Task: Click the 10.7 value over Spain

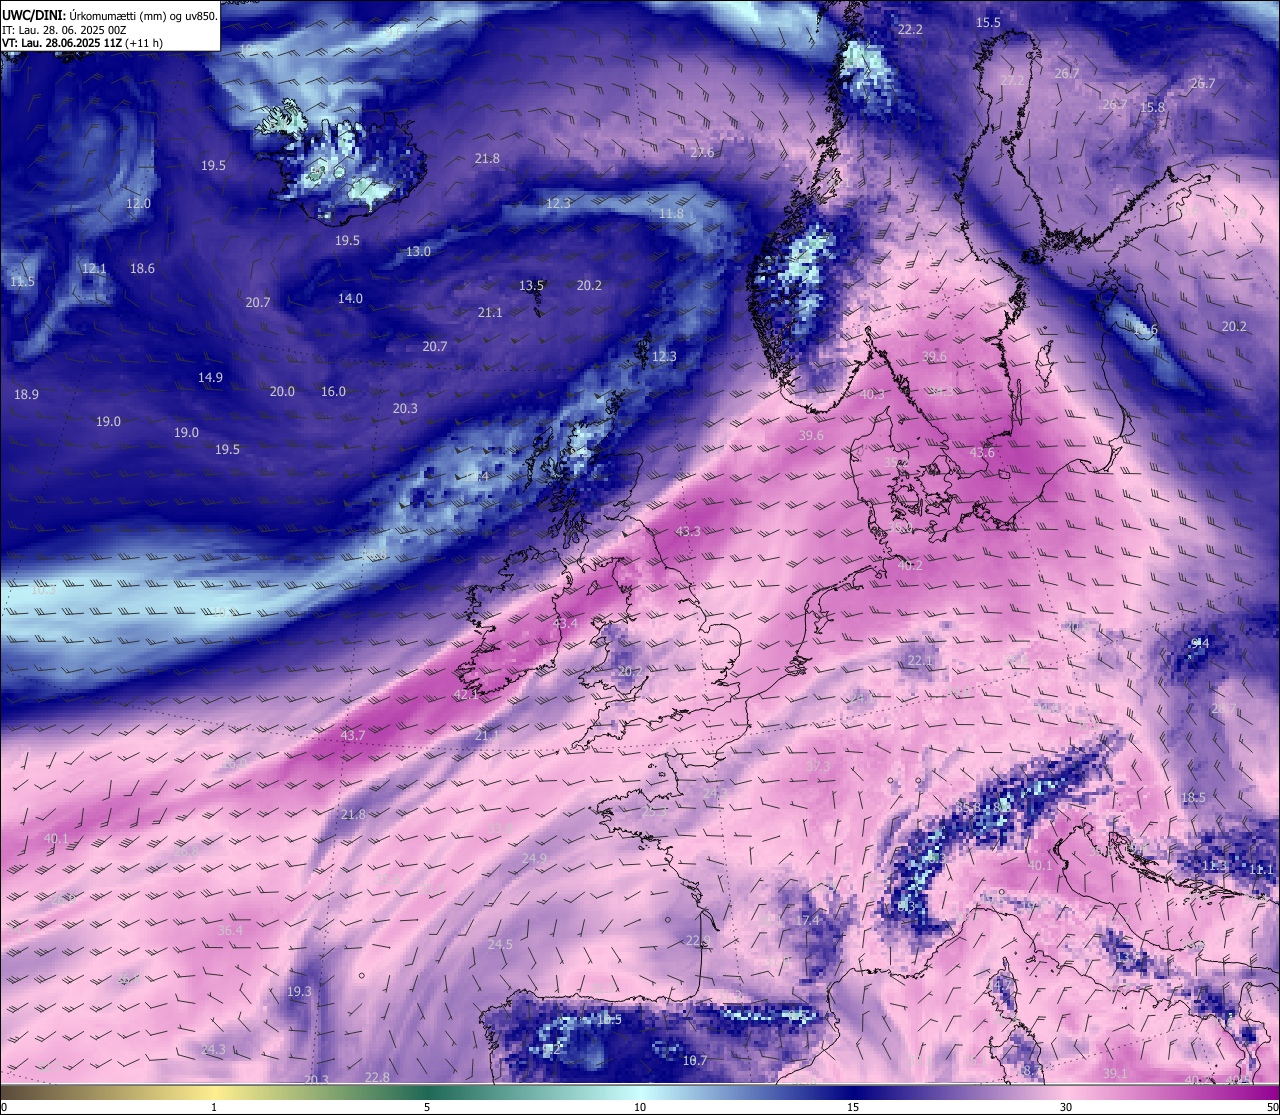Action: click(x=694, y=1060)
